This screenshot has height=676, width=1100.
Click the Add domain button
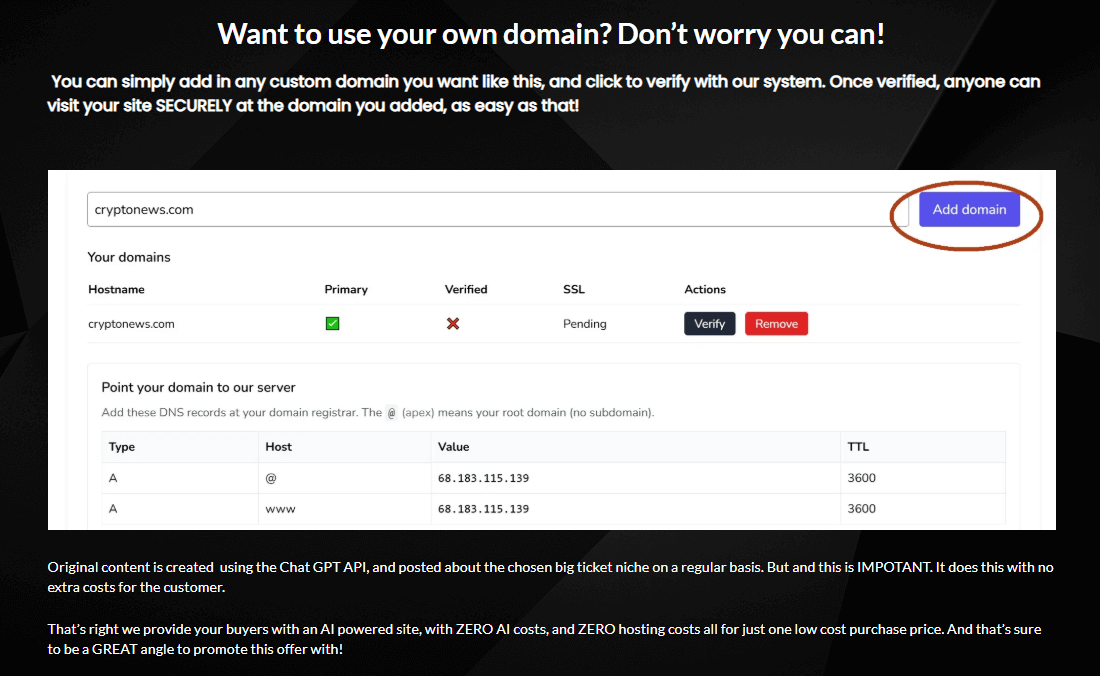pos(968,209)
